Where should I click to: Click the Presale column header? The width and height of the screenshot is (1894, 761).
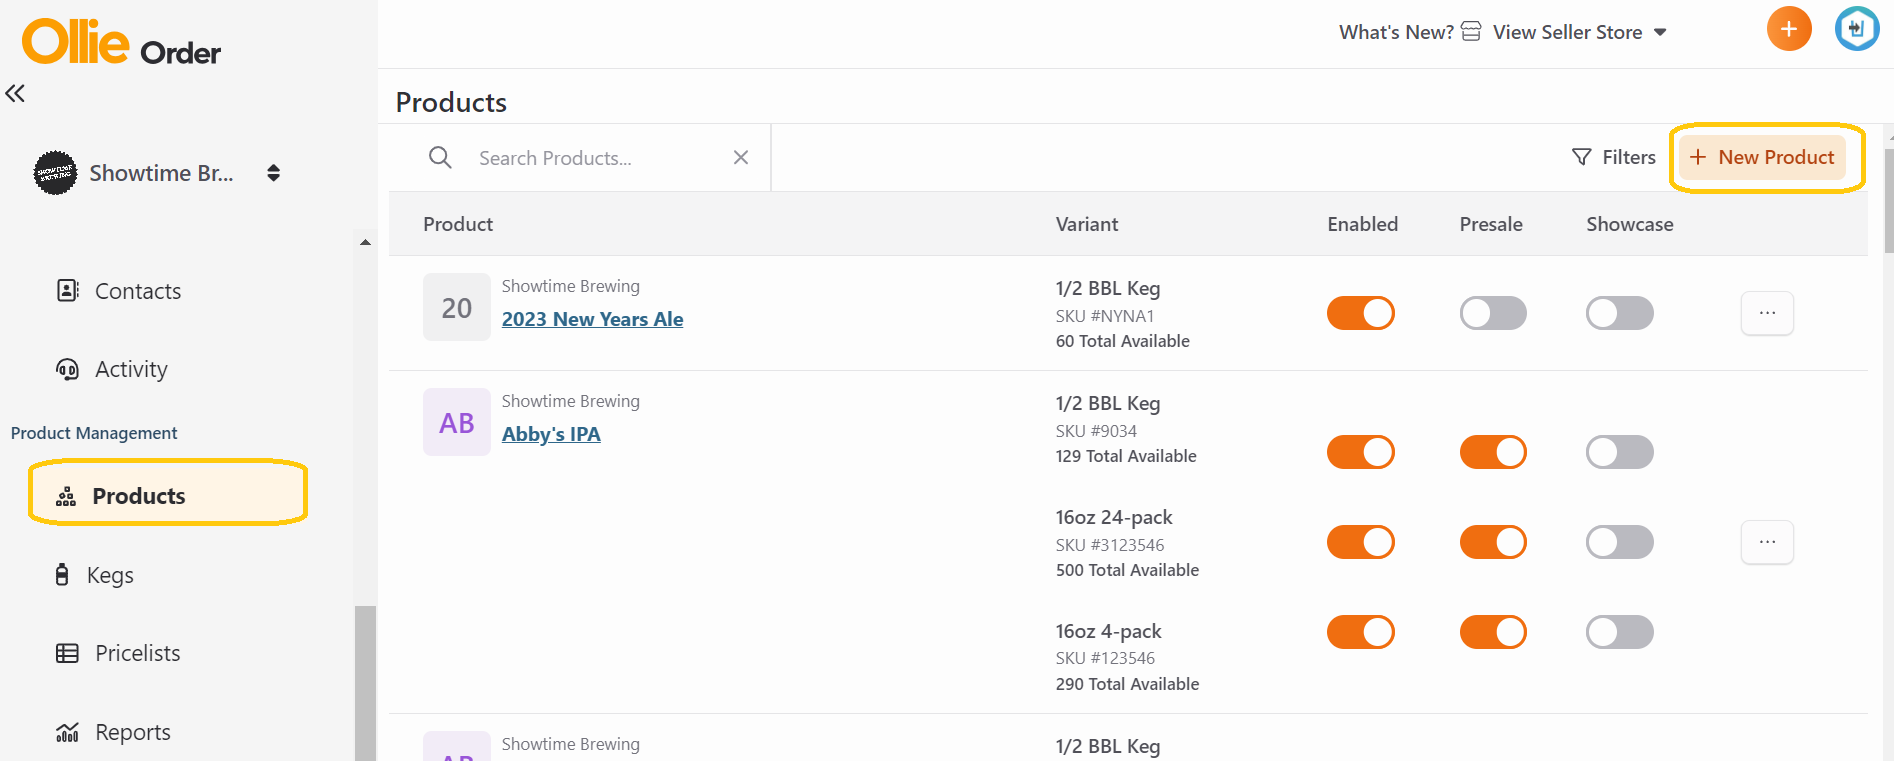tap(1491, 224)
